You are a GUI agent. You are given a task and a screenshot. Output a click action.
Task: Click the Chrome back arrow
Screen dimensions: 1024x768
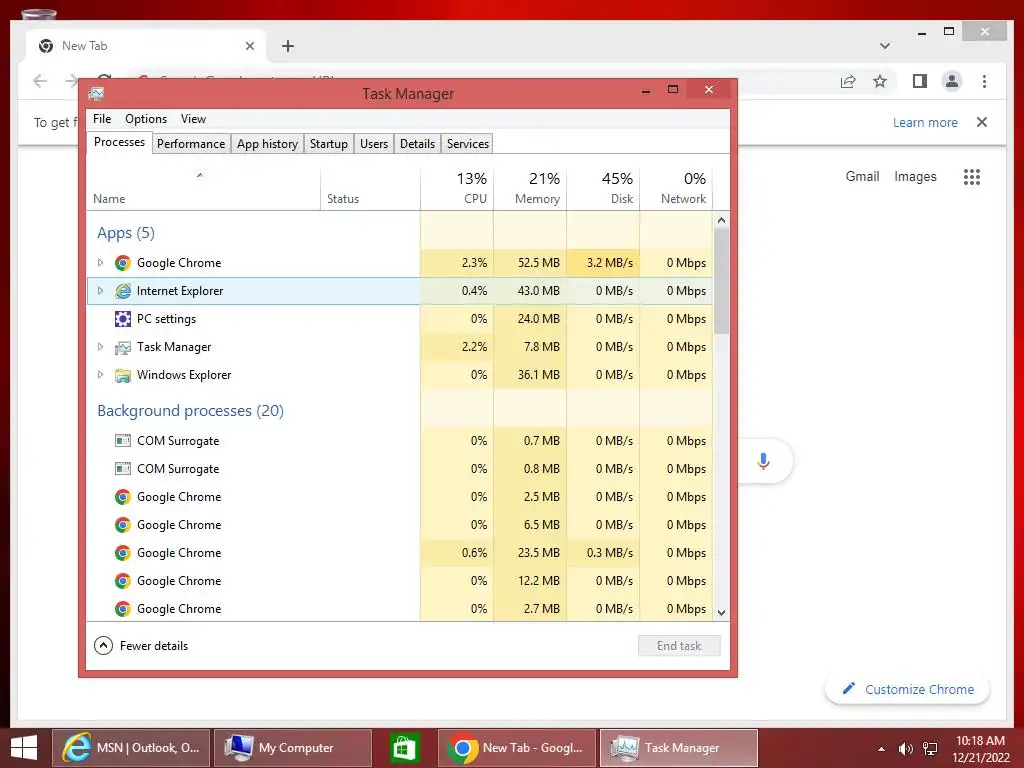coord(40,81)
